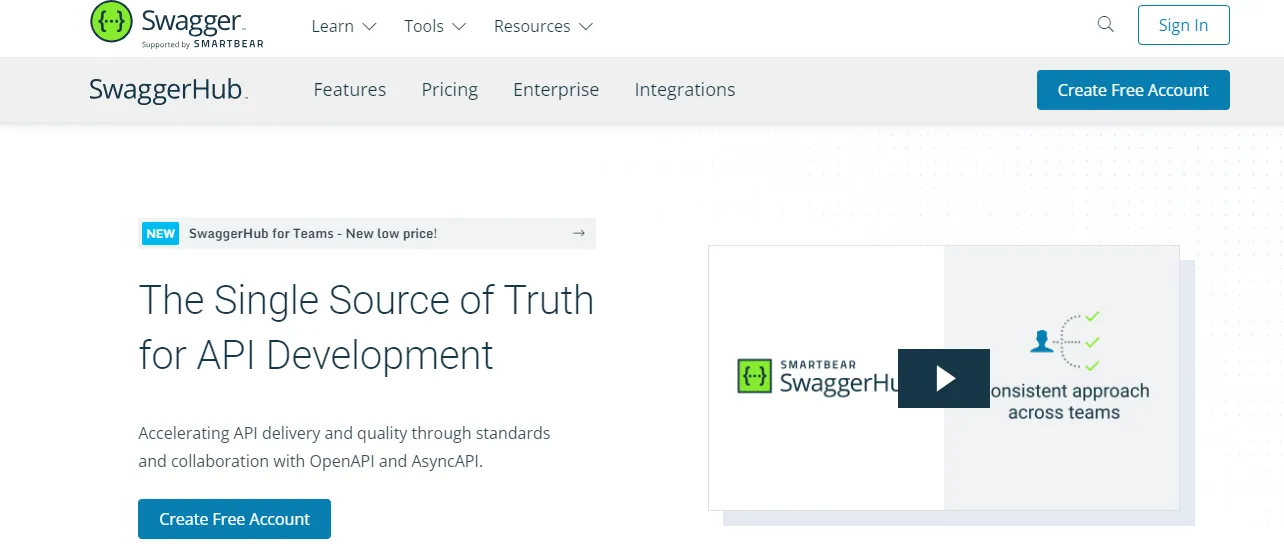Open the Features tab
The height and width of the screenshot is (556, 1284).
[x=350, y=90]
